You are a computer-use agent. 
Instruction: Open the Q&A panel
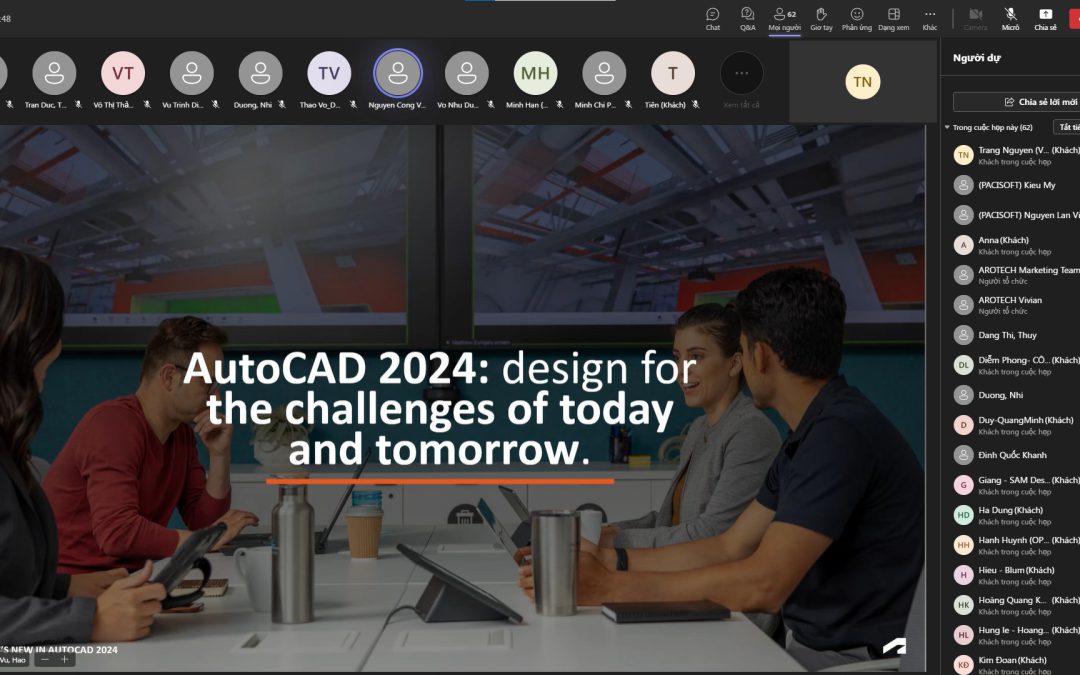(x=747, y=19)
